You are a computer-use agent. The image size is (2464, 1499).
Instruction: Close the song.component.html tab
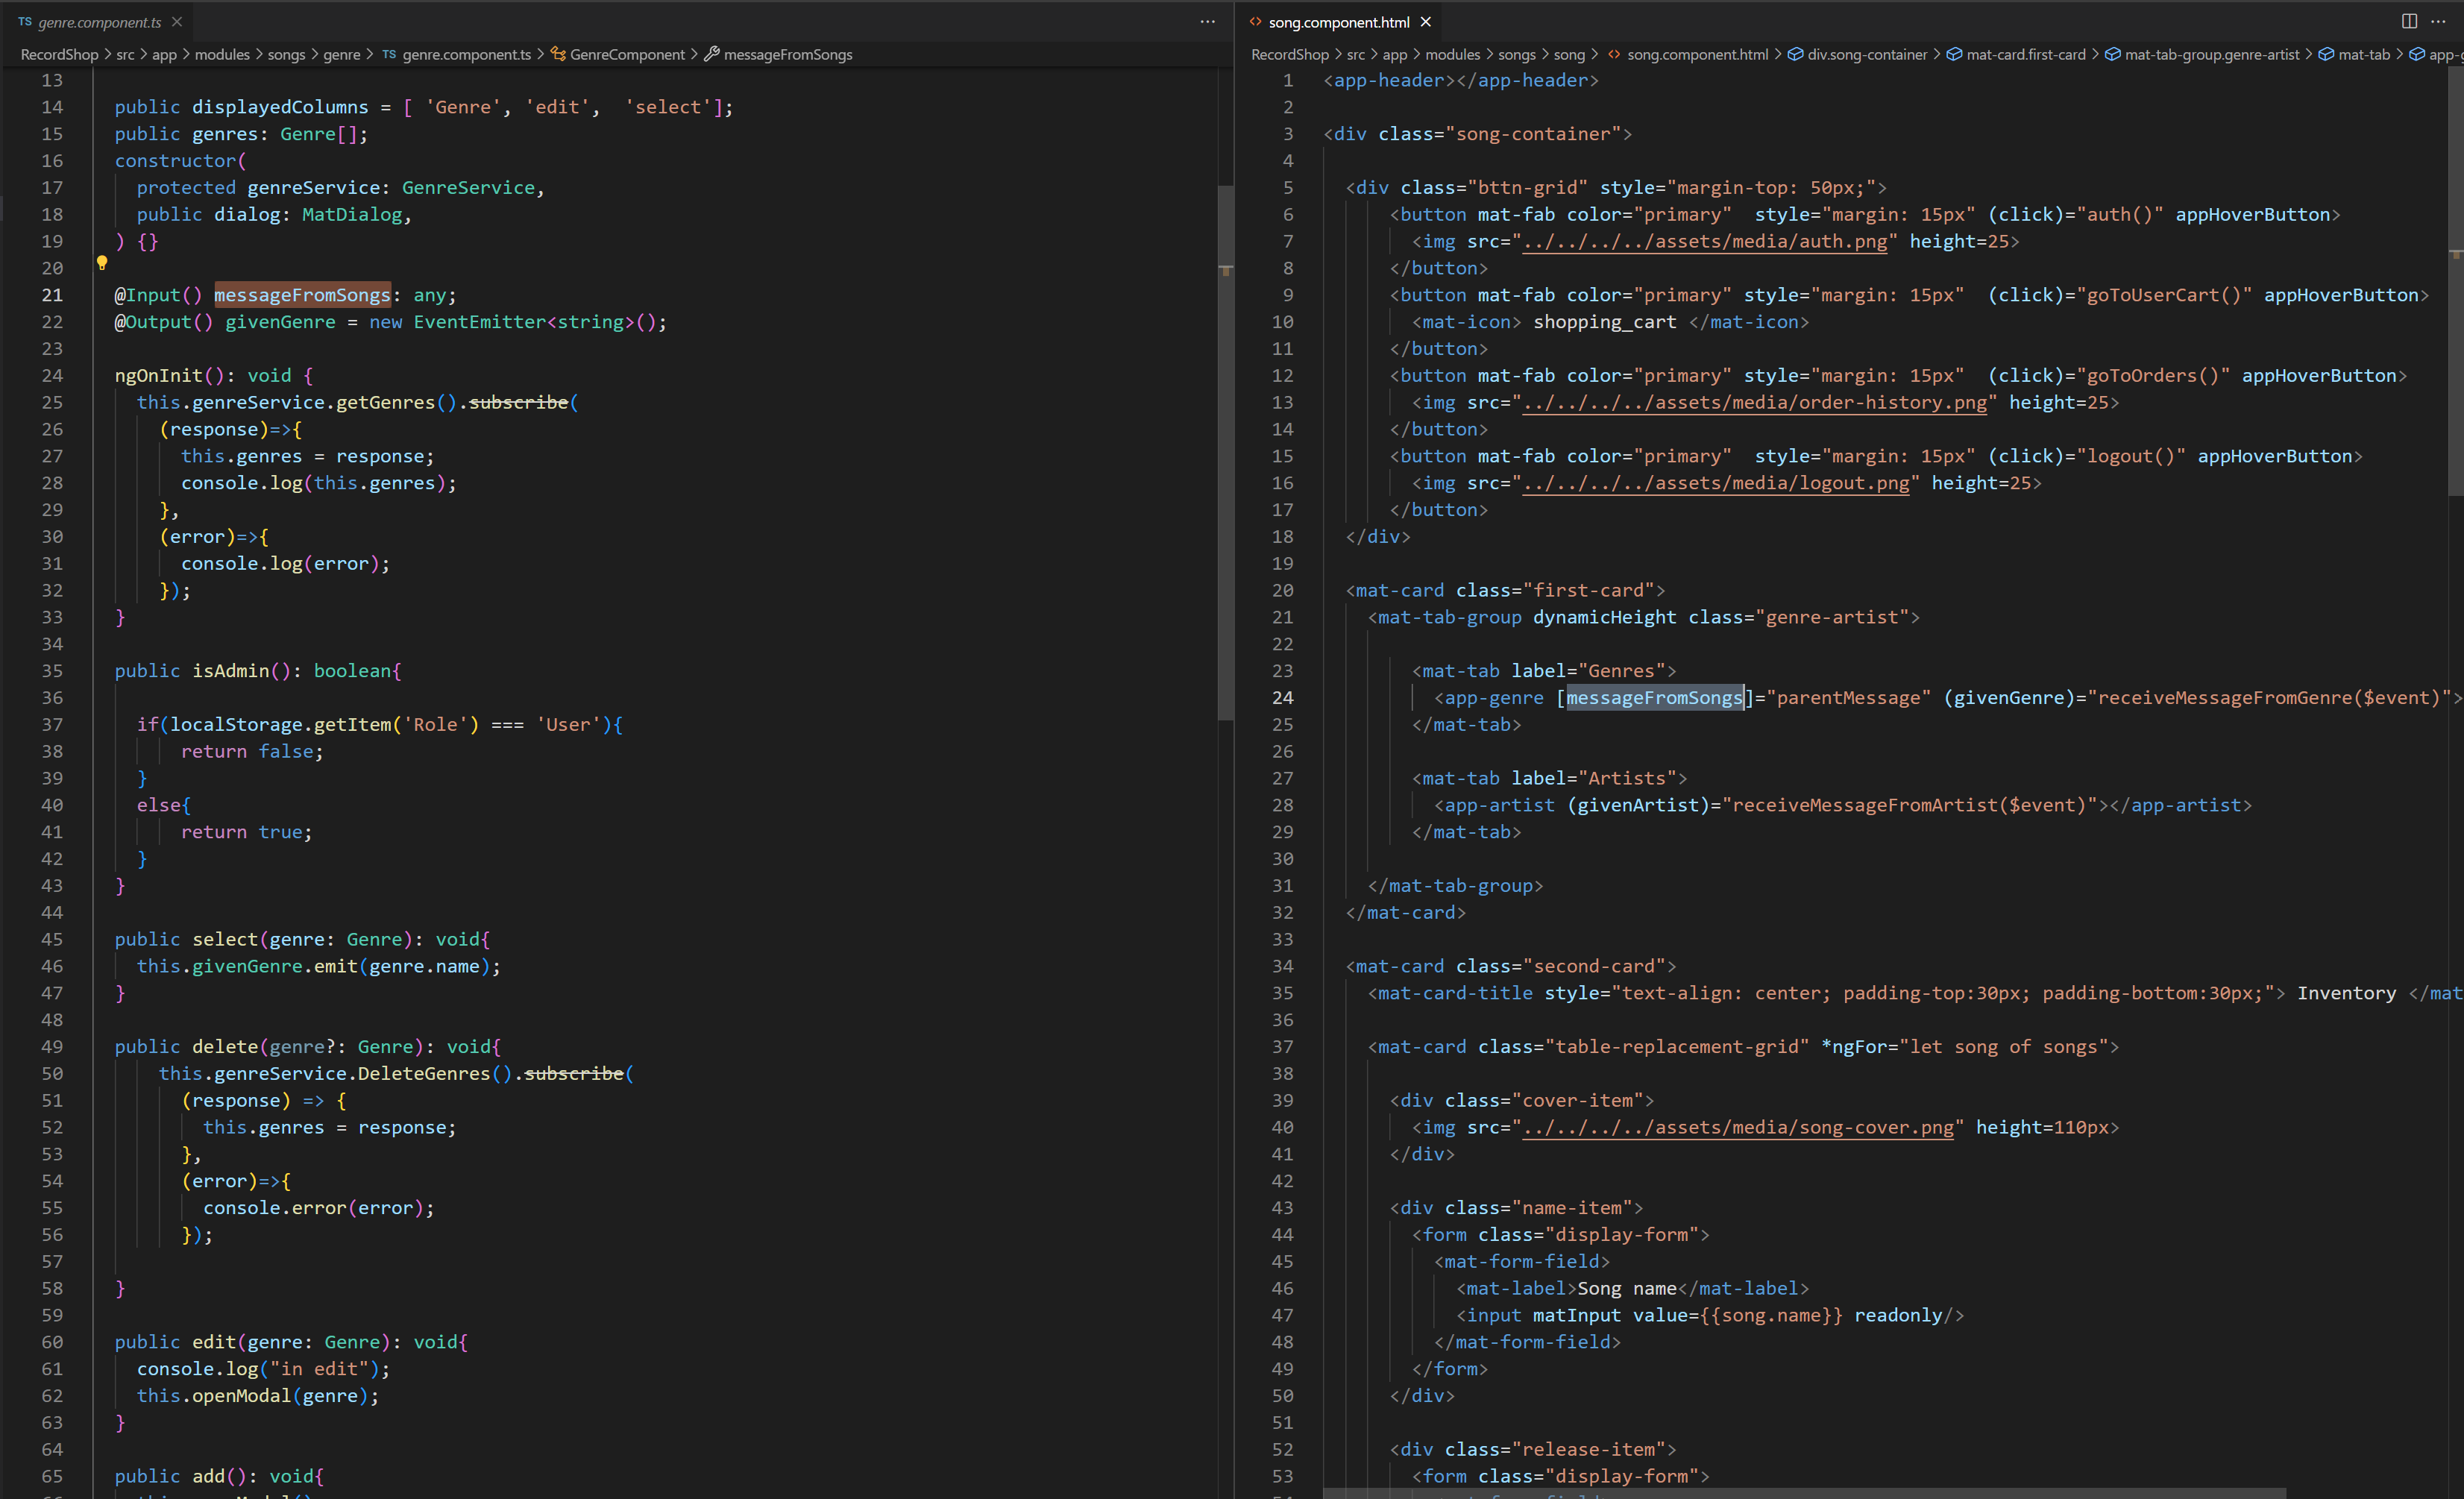point(1426,21)
